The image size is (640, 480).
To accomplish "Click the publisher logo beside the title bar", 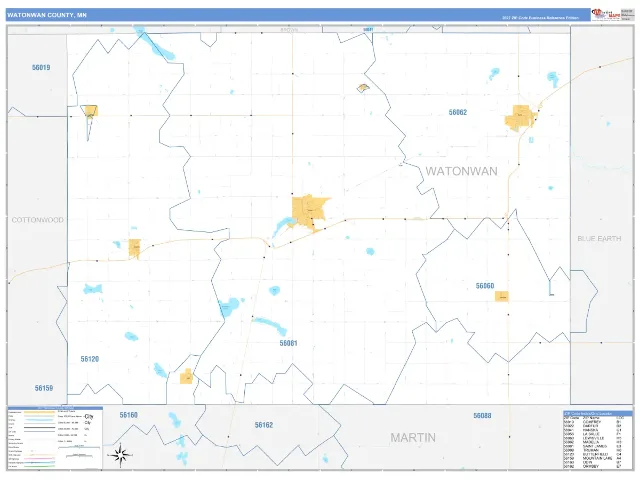I will [x=606, y=14].
